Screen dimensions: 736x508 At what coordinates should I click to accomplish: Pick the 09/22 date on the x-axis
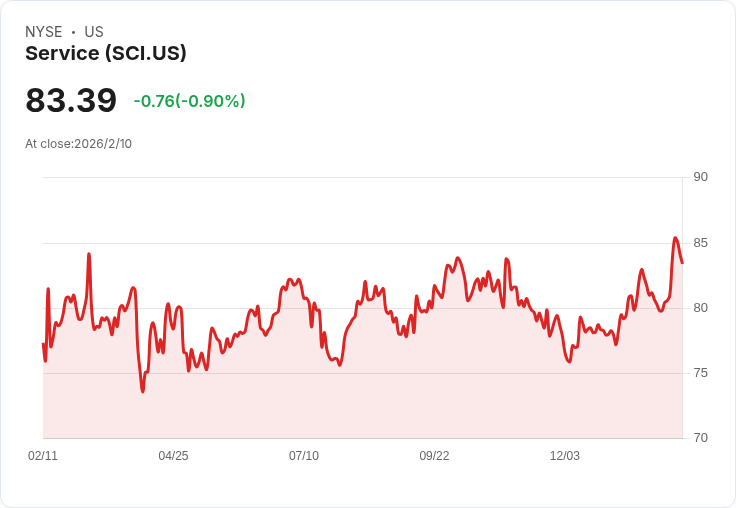pyautogui.click(x=434, y=456)
